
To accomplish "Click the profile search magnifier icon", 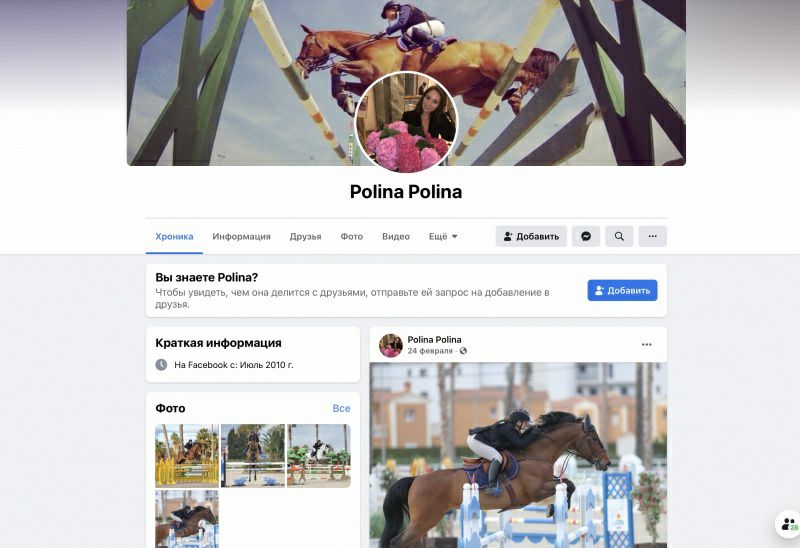I will click(619, 236).
